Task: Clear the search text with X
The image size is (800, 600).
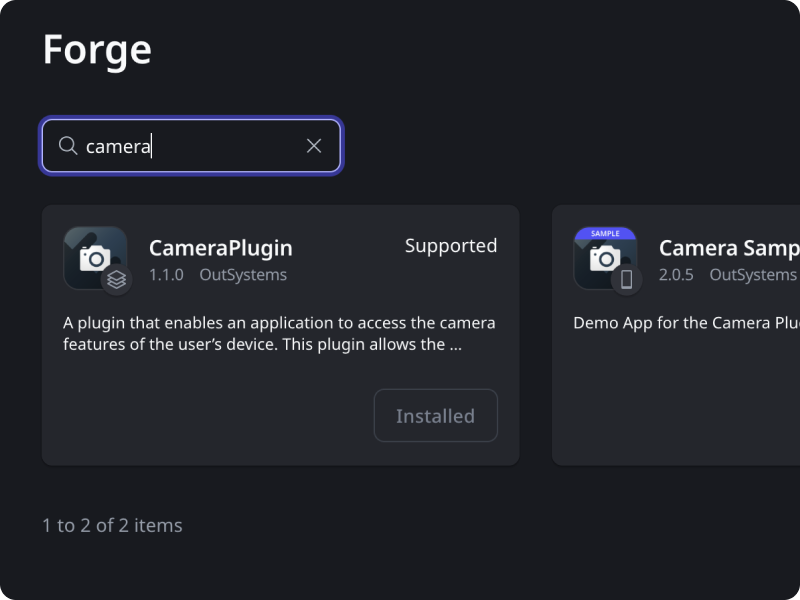Action: pos(314,146)
